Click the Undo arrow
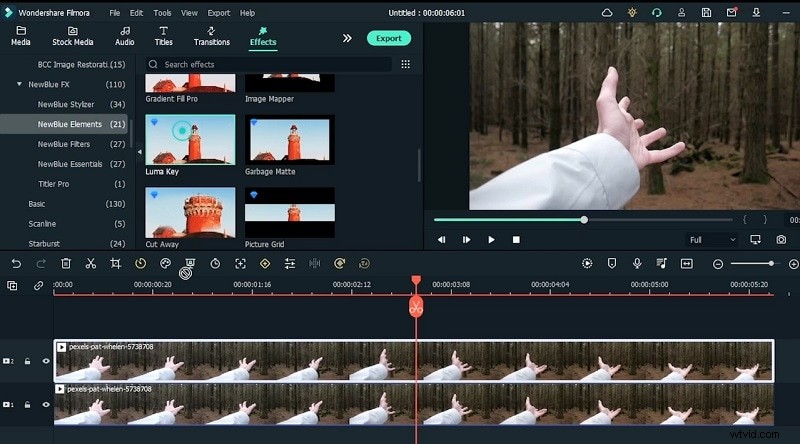This screenshot has width=800, height=444. coord(16,263)
